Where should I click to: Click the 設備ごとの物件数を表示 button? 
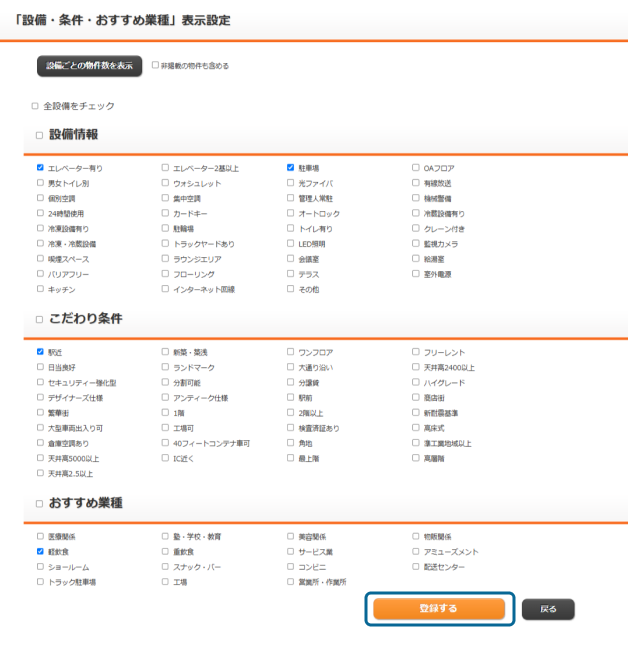click(89, 66)
